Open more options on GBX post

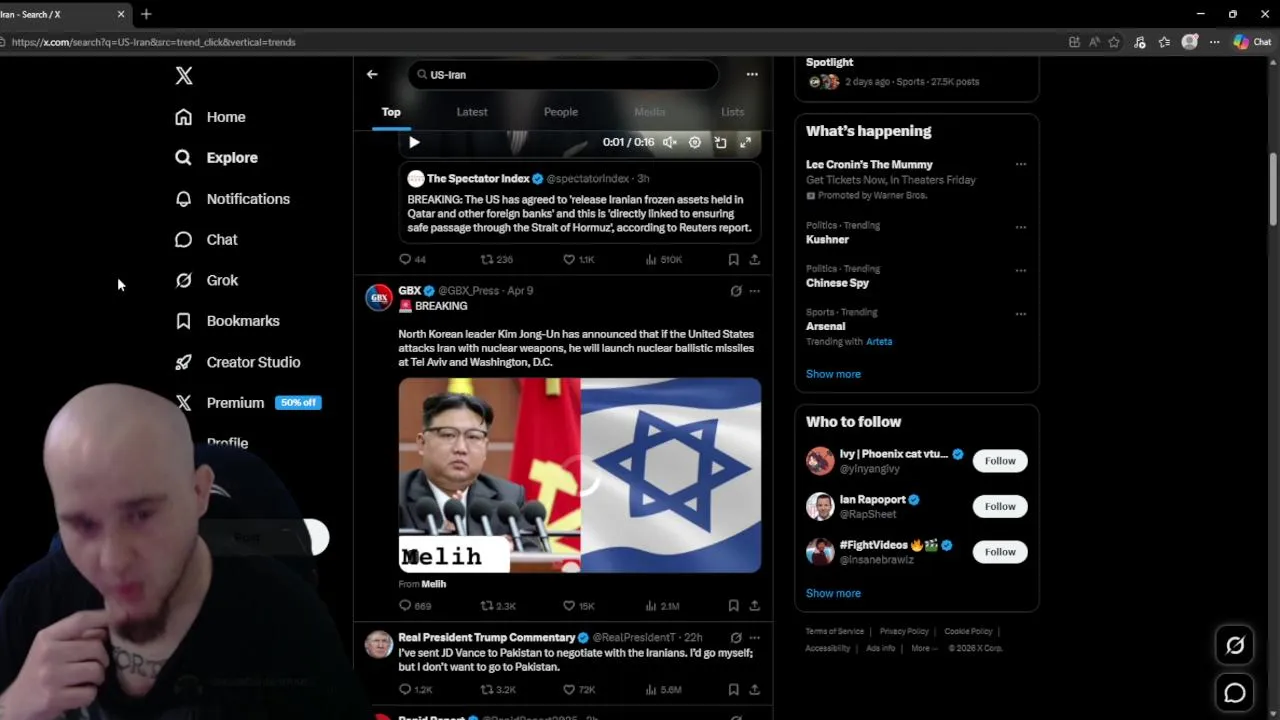(x=754, y=291)
